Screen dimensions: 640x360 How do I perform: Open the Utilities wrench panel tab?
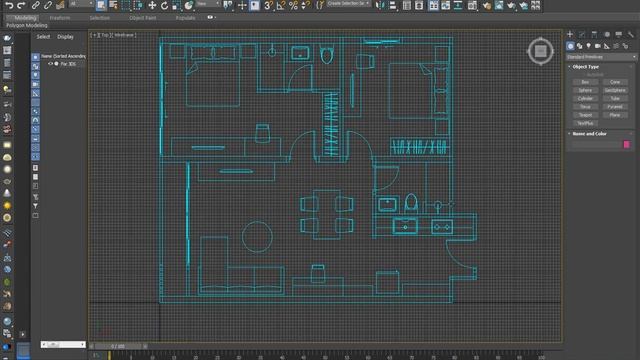coord(631,34)
